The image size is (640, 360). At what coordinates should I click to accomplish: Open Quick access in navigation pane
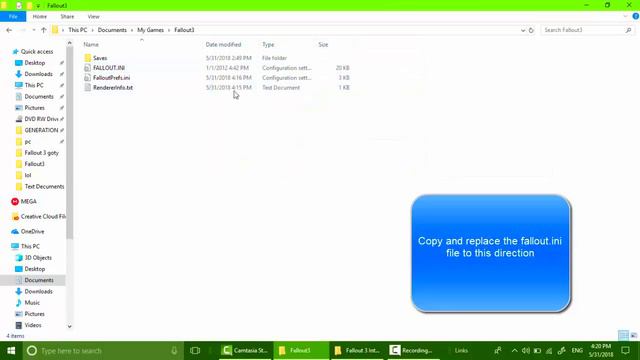pyautogui.click(x=37, y=52)
